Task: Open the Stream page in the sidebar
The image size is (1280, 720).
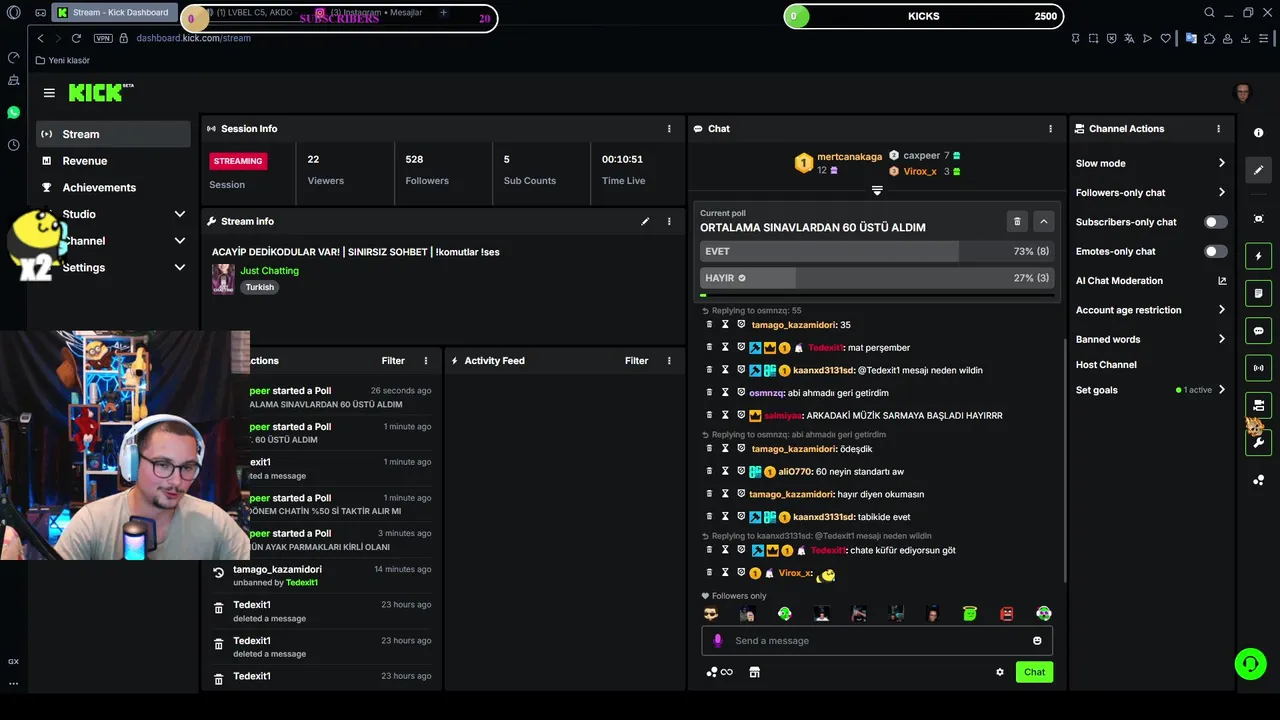Action: click(x=114, y=134)
